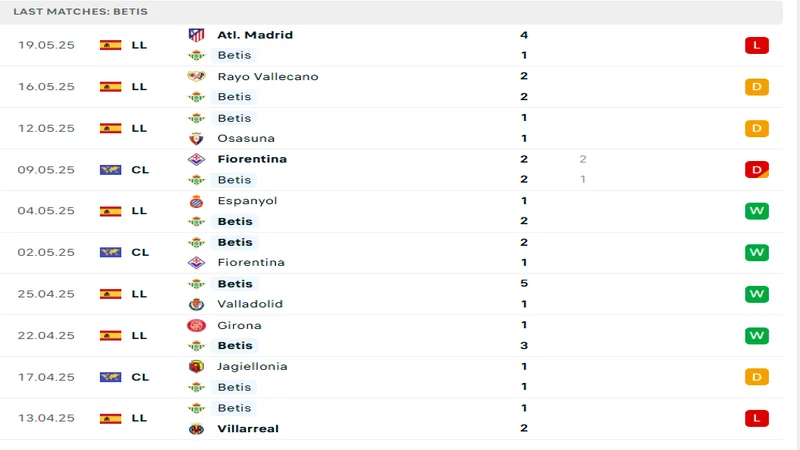The height and width of the screenshot is (450, 800).
Task: Click the Girona crest icon
Action: click(196, 325)
